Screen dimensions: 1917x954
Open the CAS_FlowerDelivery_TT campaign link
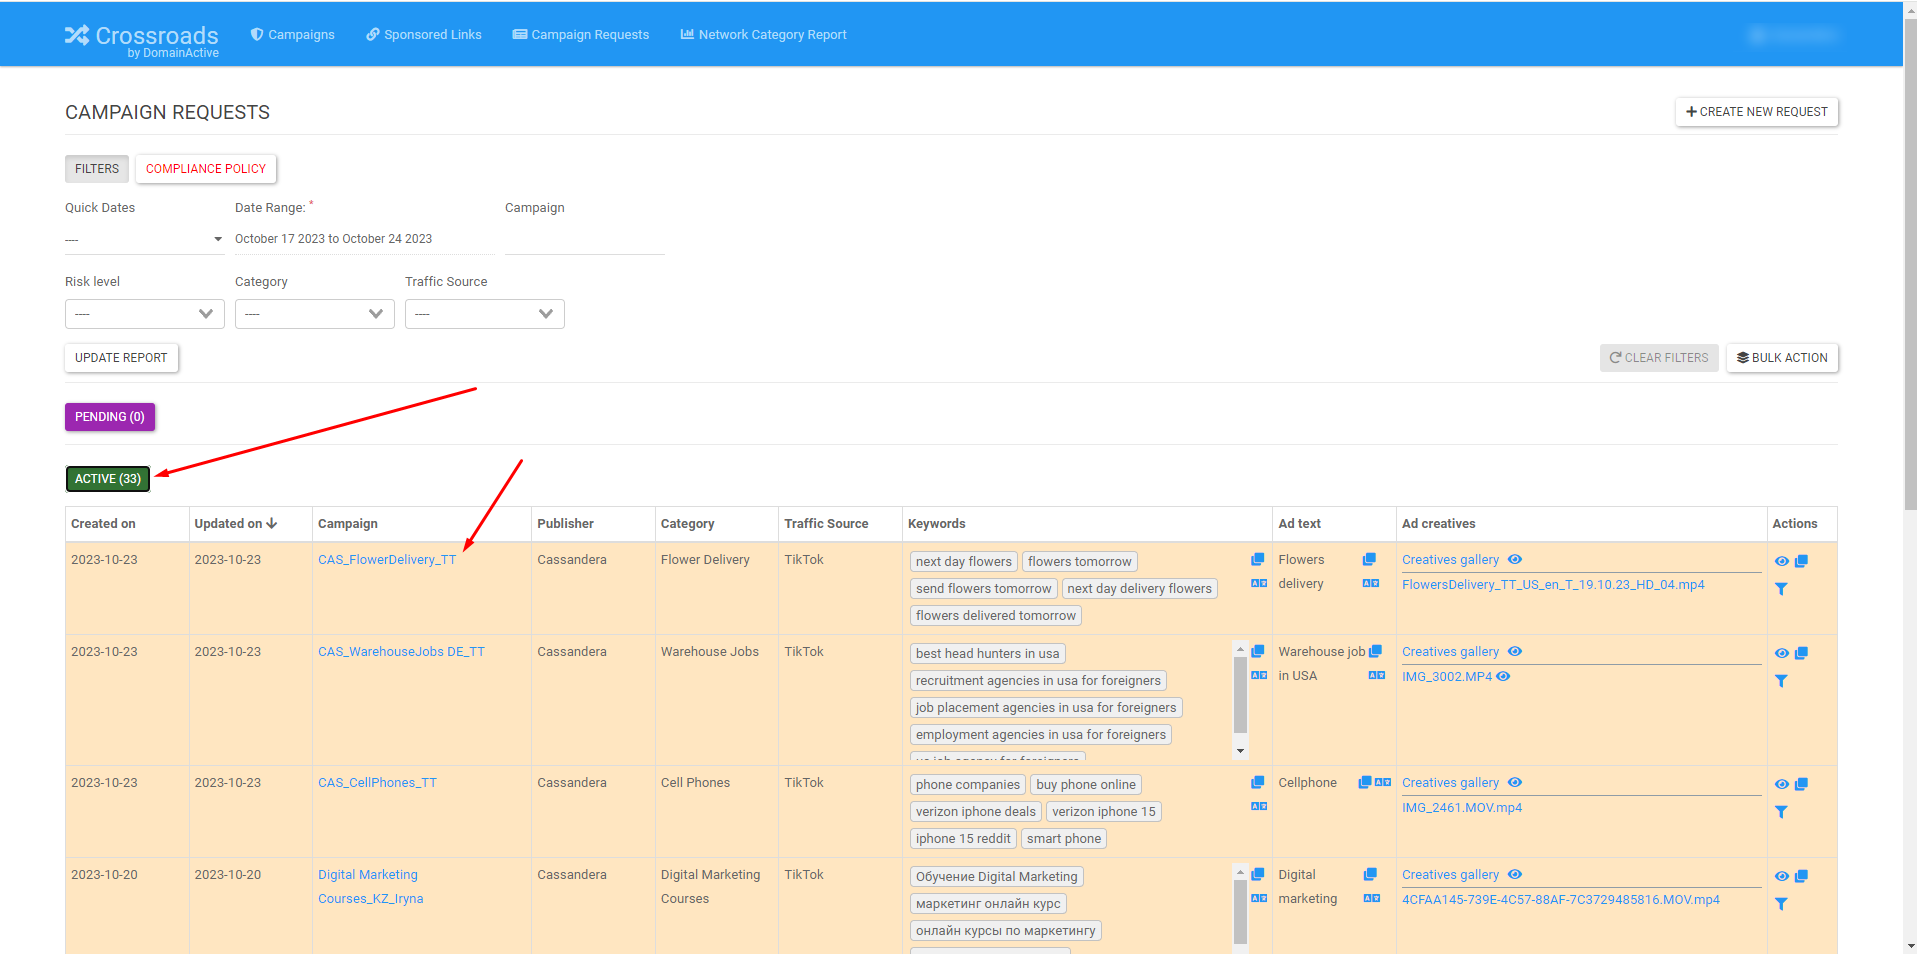(x=387, y=559)
